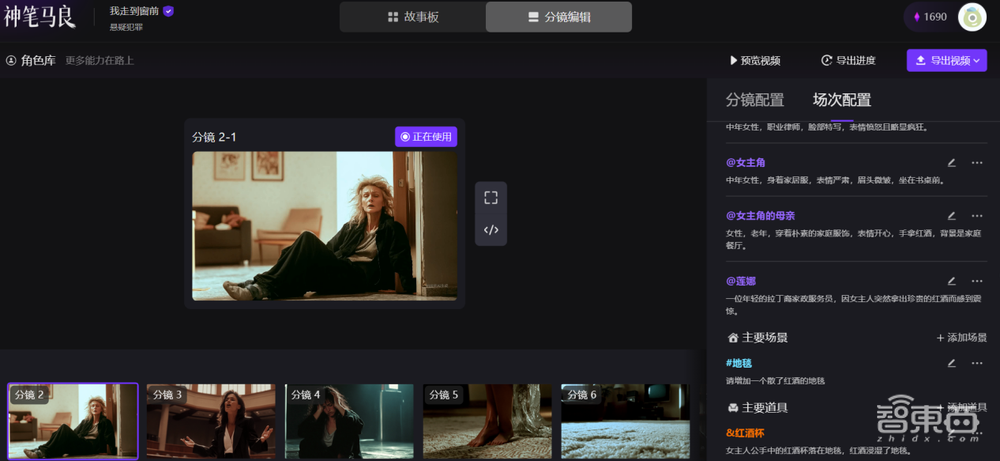Select the 分镜 4 thumbnail

point(348,421)
